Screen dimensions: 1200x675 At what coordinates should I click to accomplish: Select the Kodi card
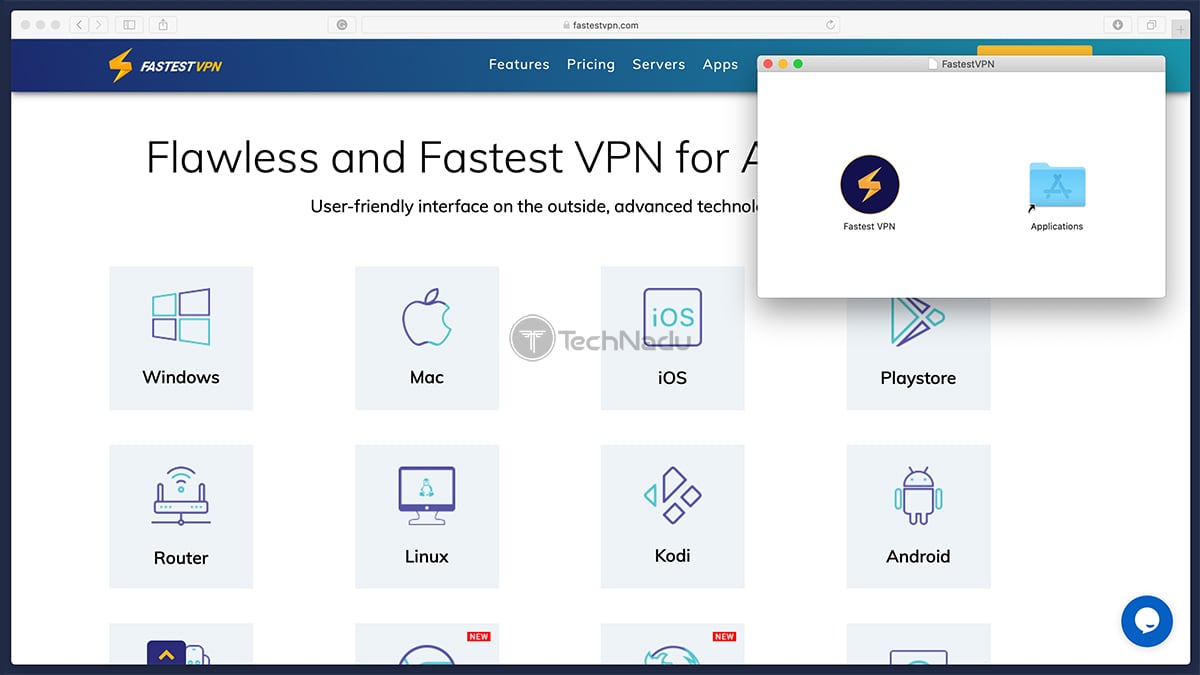tap(673, 516)
